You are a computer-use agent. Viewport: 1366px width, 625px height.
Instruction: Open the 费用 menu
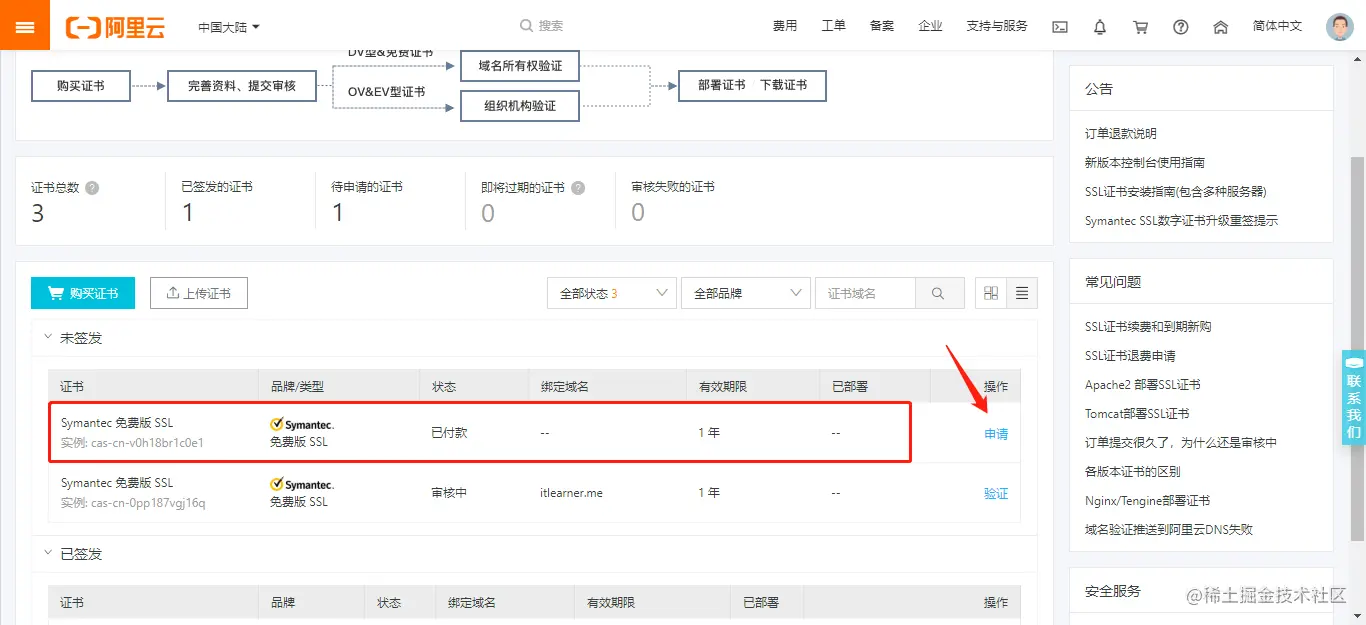coord(785,26)
